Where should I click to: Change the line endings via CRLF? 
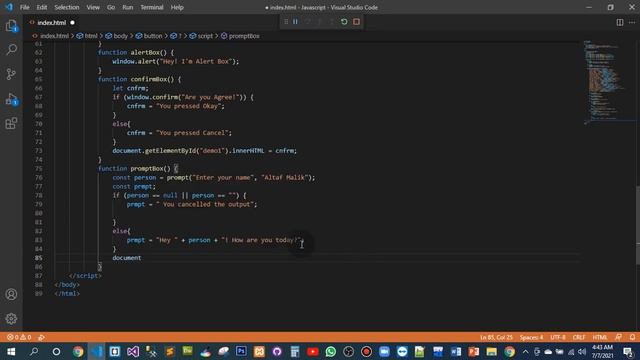point(579,337)
